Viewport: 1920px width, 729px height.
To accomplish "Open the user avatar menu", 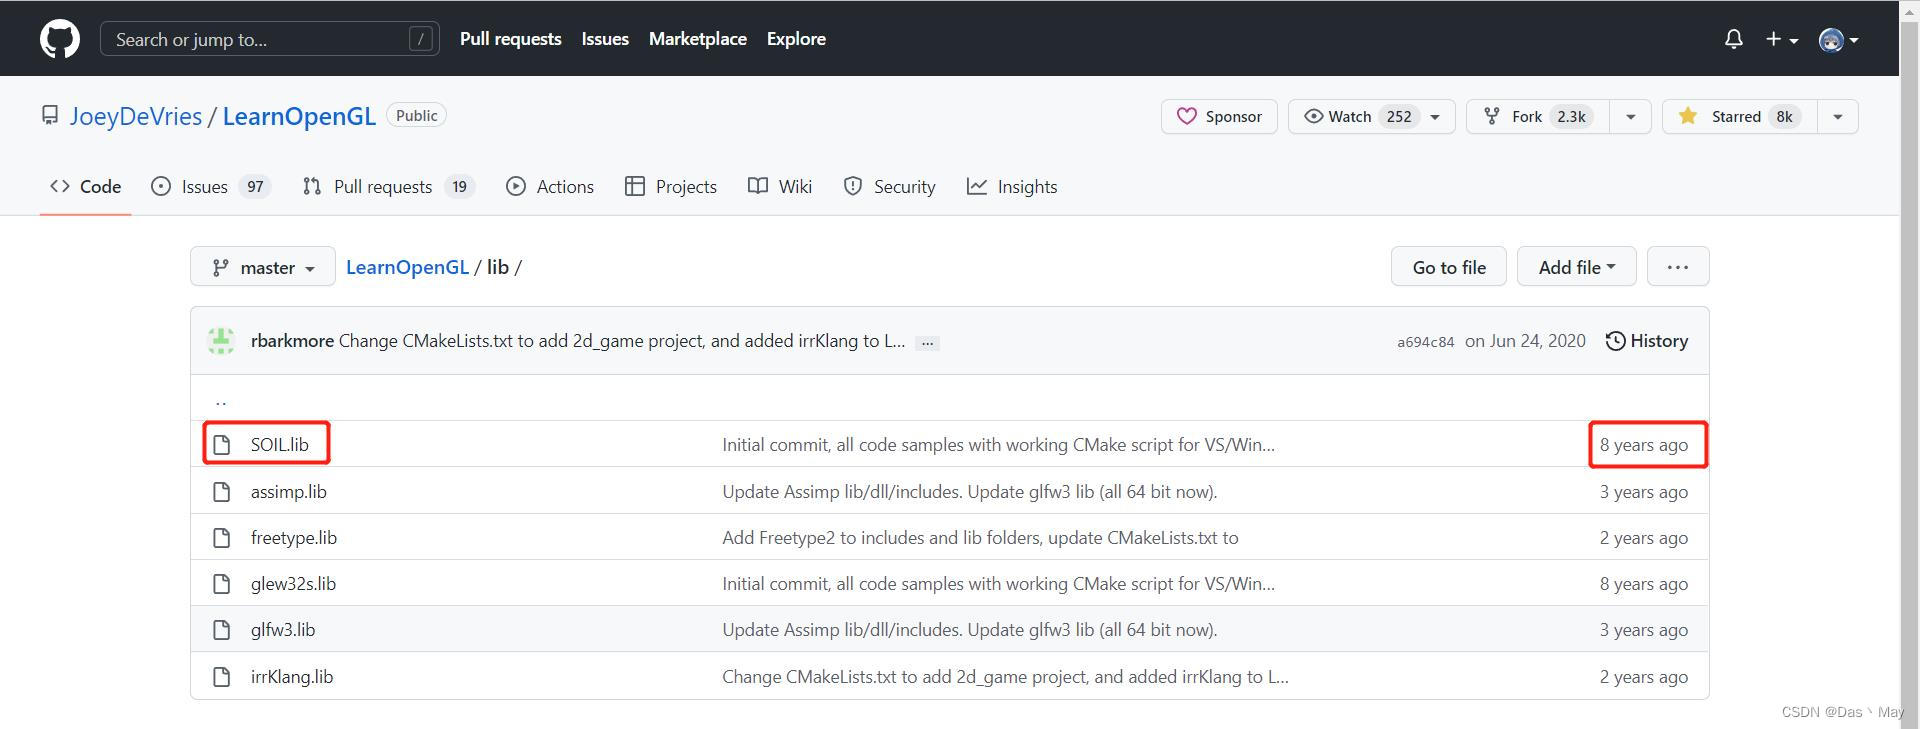I will 1838,40.
